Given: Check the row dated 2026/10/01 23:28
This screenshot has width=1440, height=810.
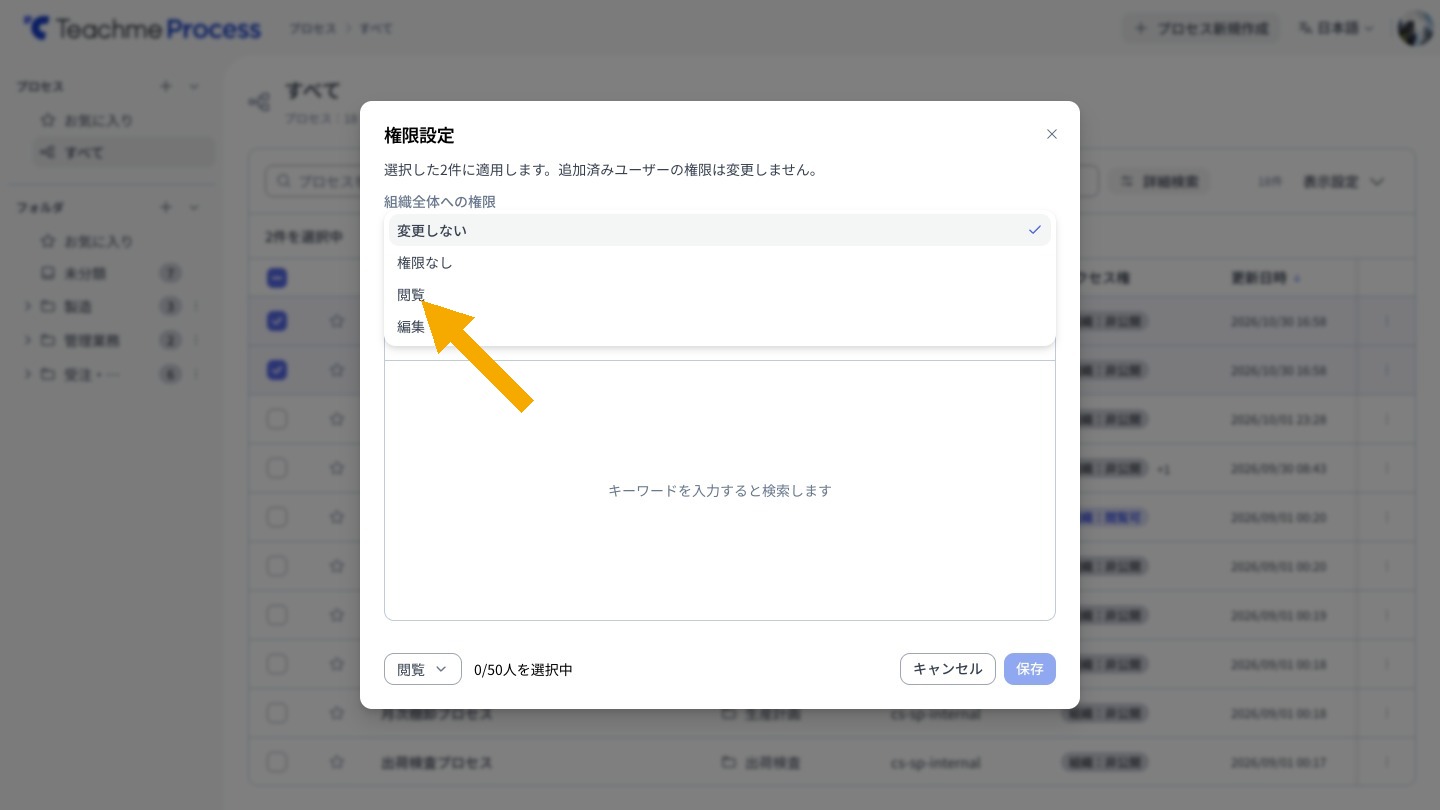Looking at the screenshot, I should point(277,419).
